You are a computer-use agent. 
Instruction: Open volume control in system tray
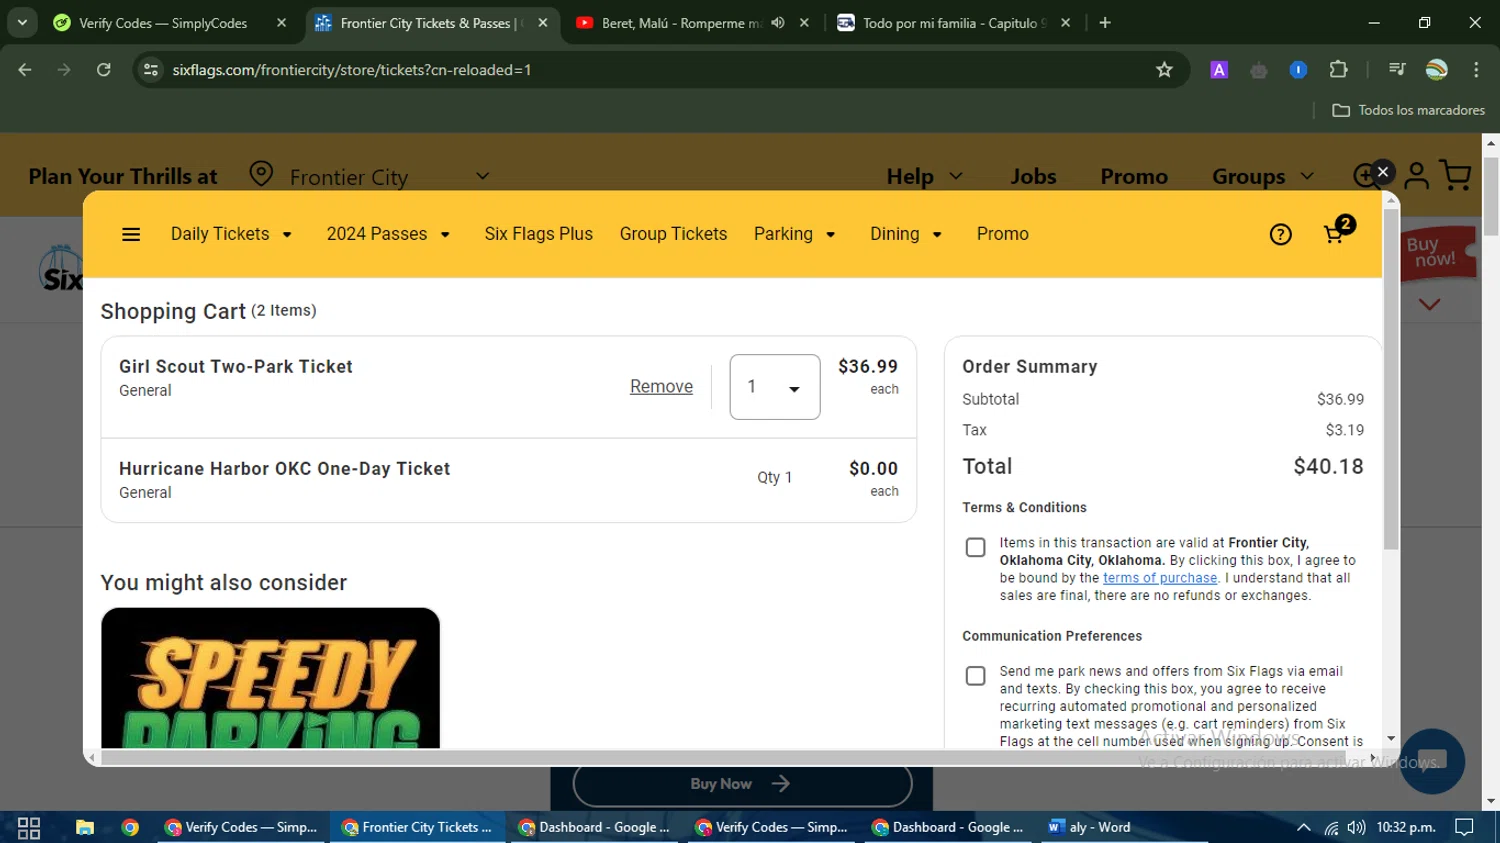coord(1356,827)
